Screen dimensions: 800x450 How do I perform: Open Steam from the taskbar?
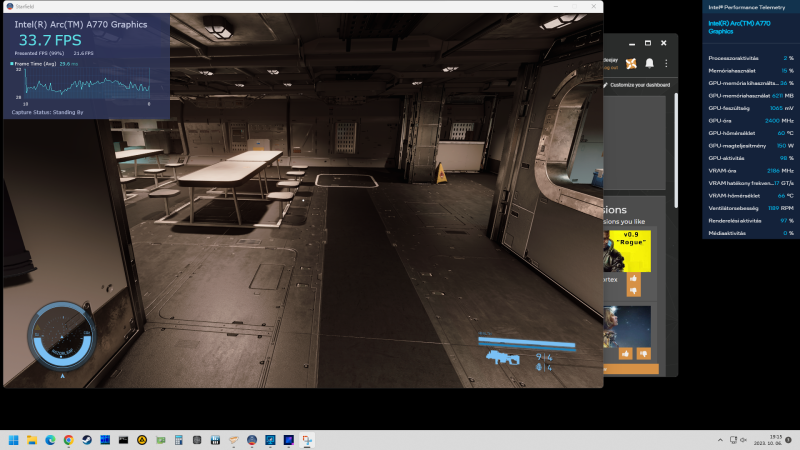coord(87,440)
